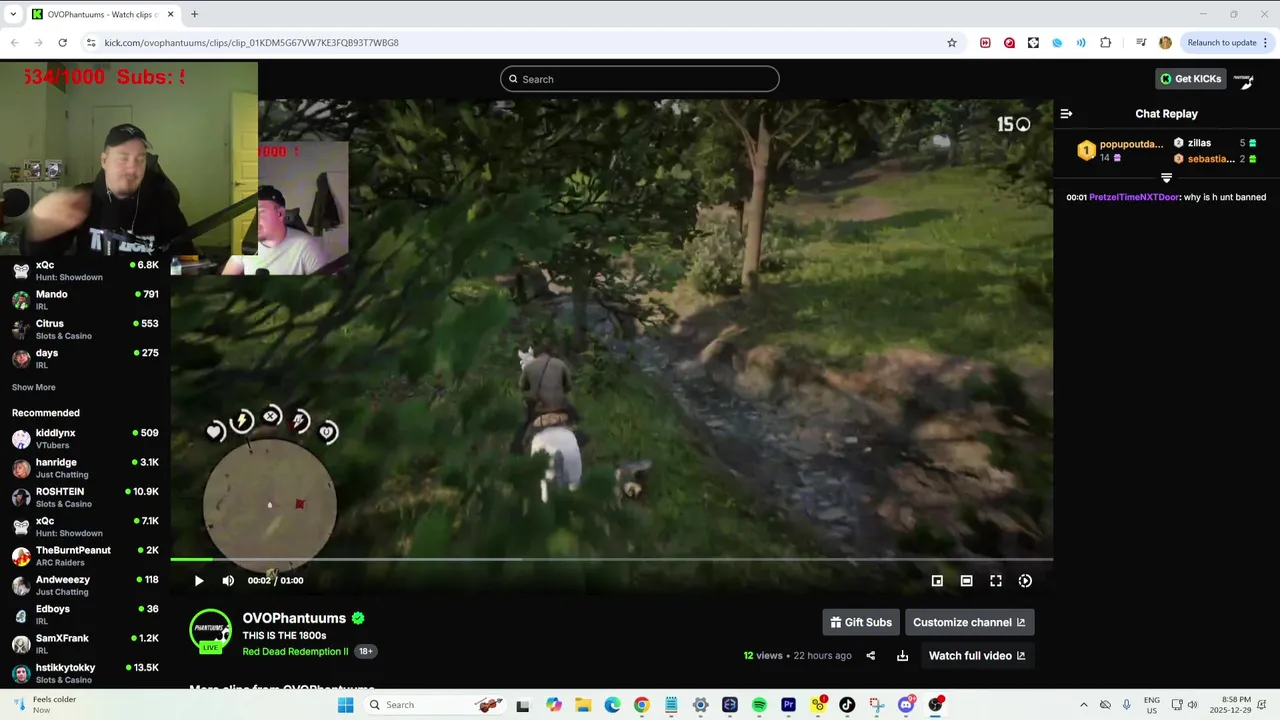Open a new browser tab
1280x720 pixels.
click(194, 14)
